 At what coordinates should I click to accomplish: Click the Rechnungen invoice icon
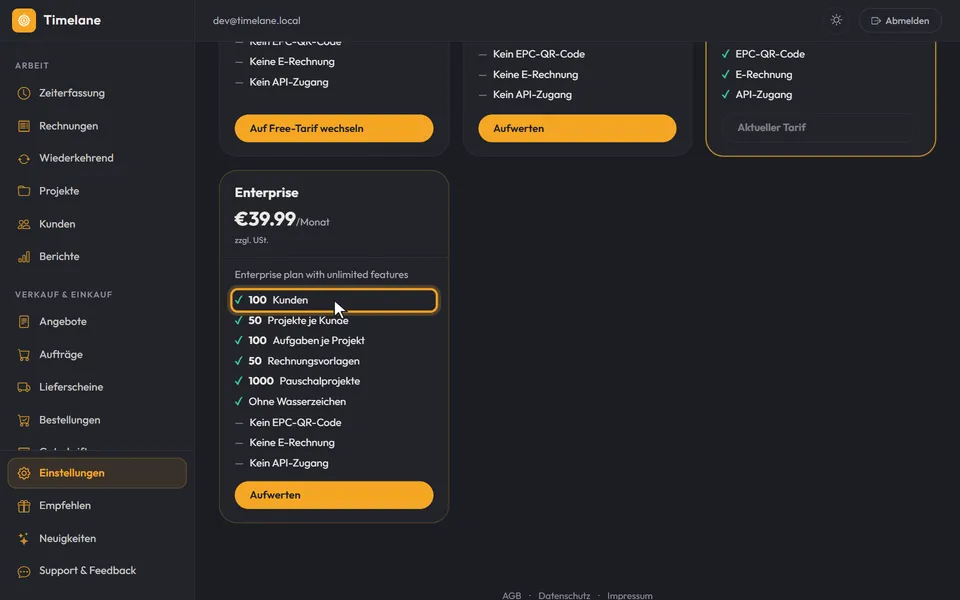[24, 126]
